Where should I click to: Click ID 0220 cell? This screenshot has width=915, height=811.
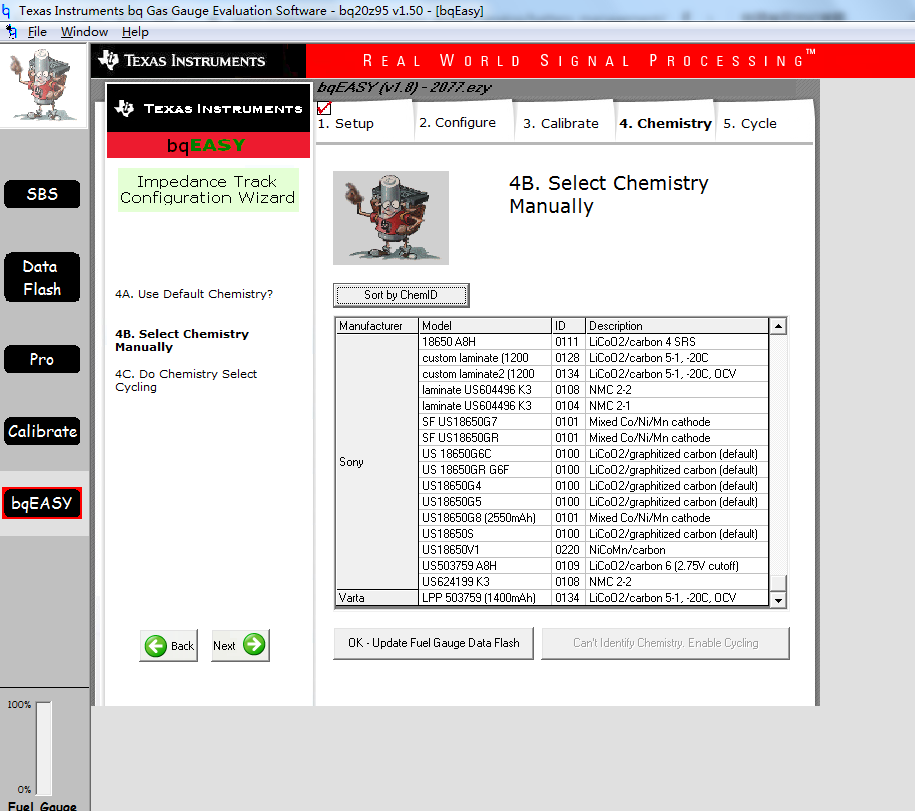tap(568, 550)
